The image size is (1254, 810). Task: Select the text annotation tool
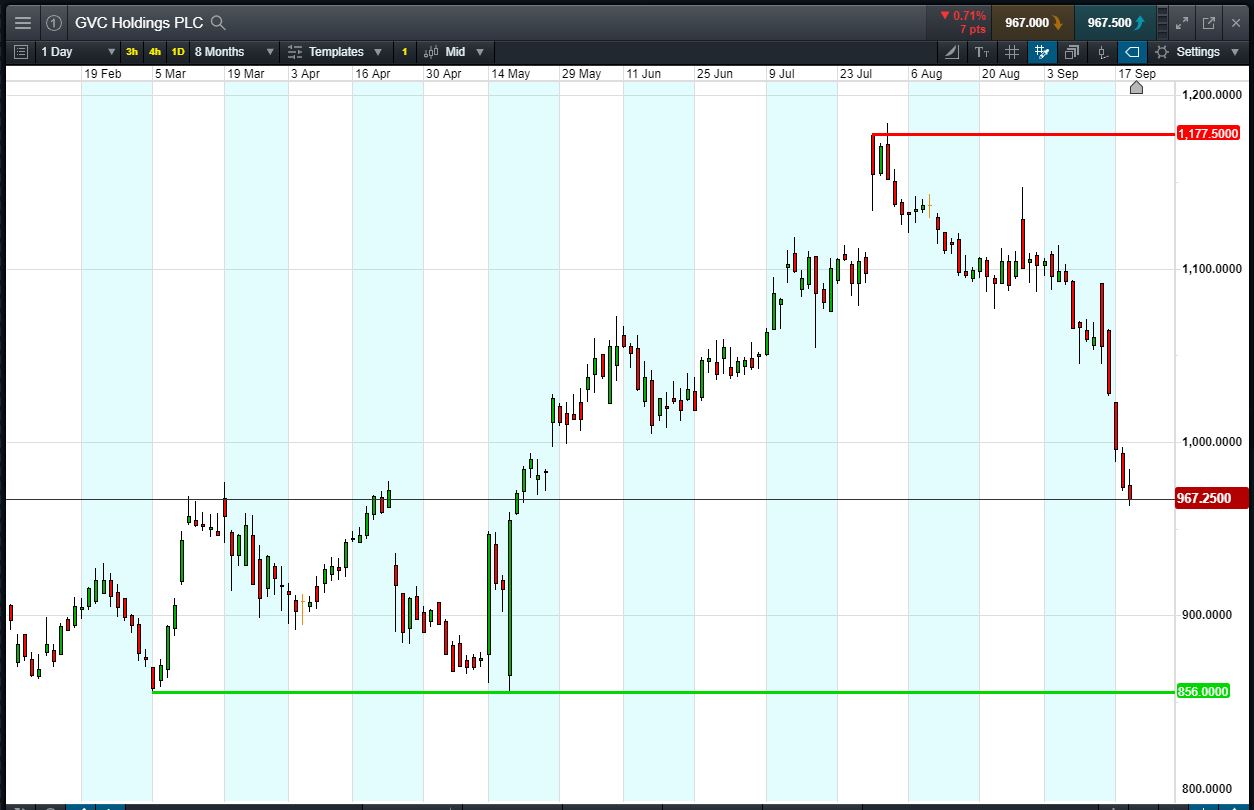pyautogui.click(x=981, y=52)
